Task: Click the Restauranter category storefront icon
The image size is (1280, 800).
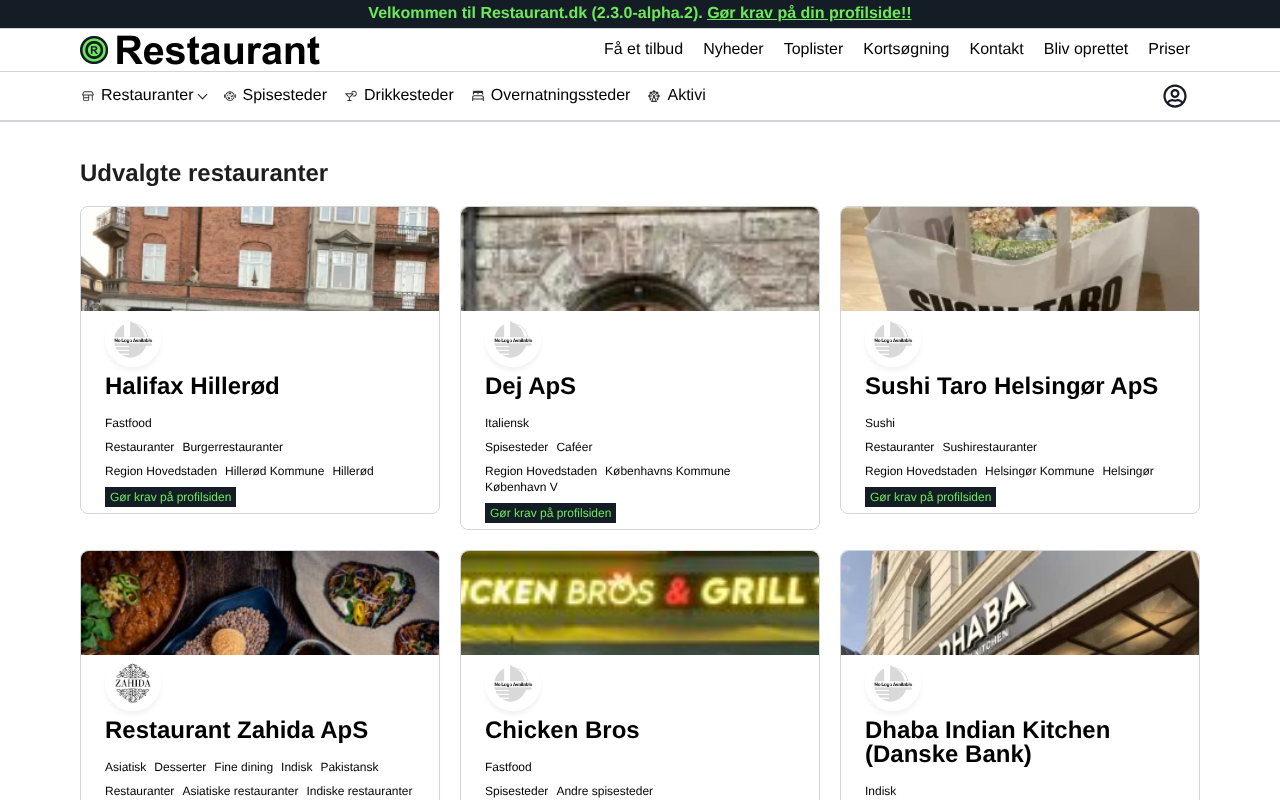Action: coord(88,96)
